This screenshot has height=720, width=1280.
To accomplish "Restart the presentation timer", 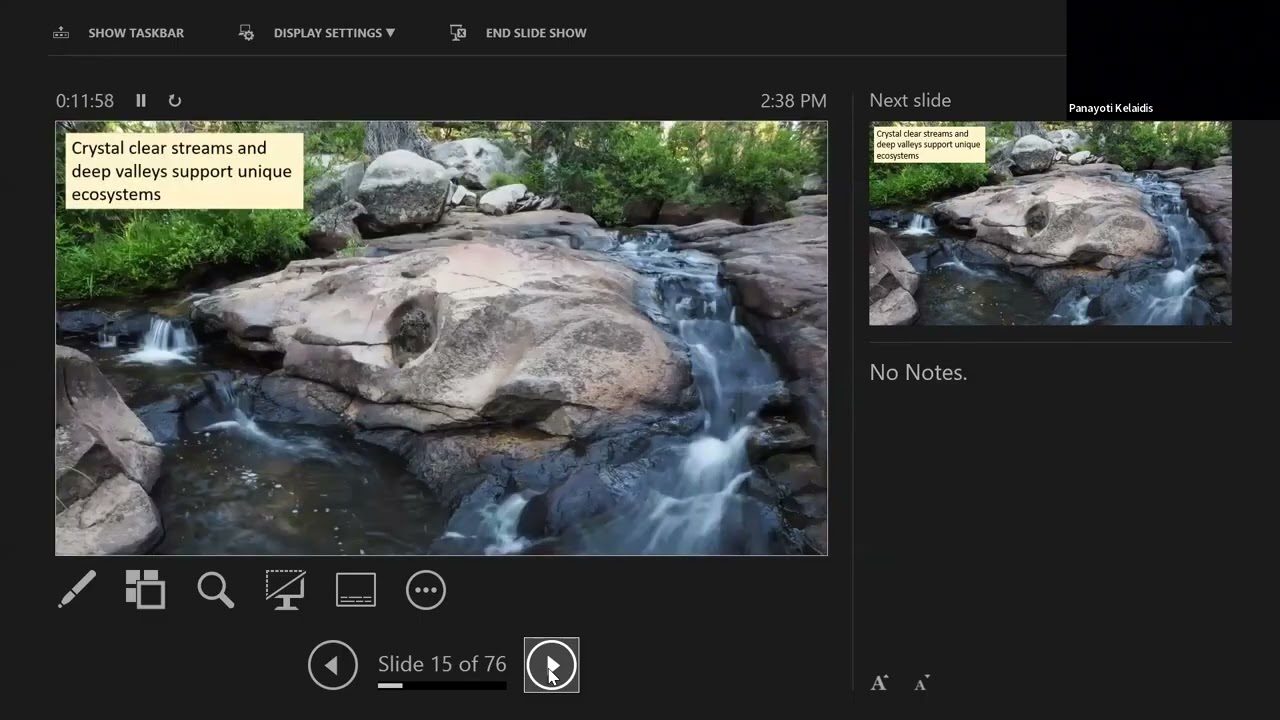I will point(175,100).
